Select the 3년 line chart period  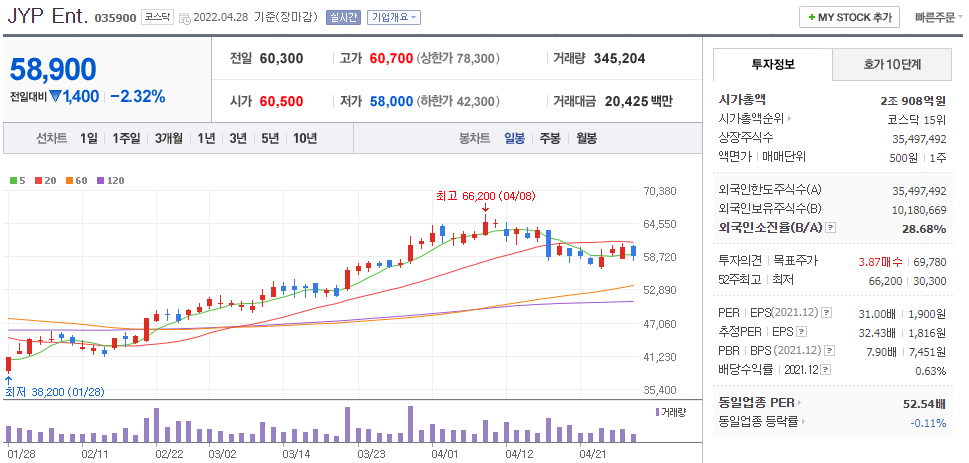(x=238, y=138)
